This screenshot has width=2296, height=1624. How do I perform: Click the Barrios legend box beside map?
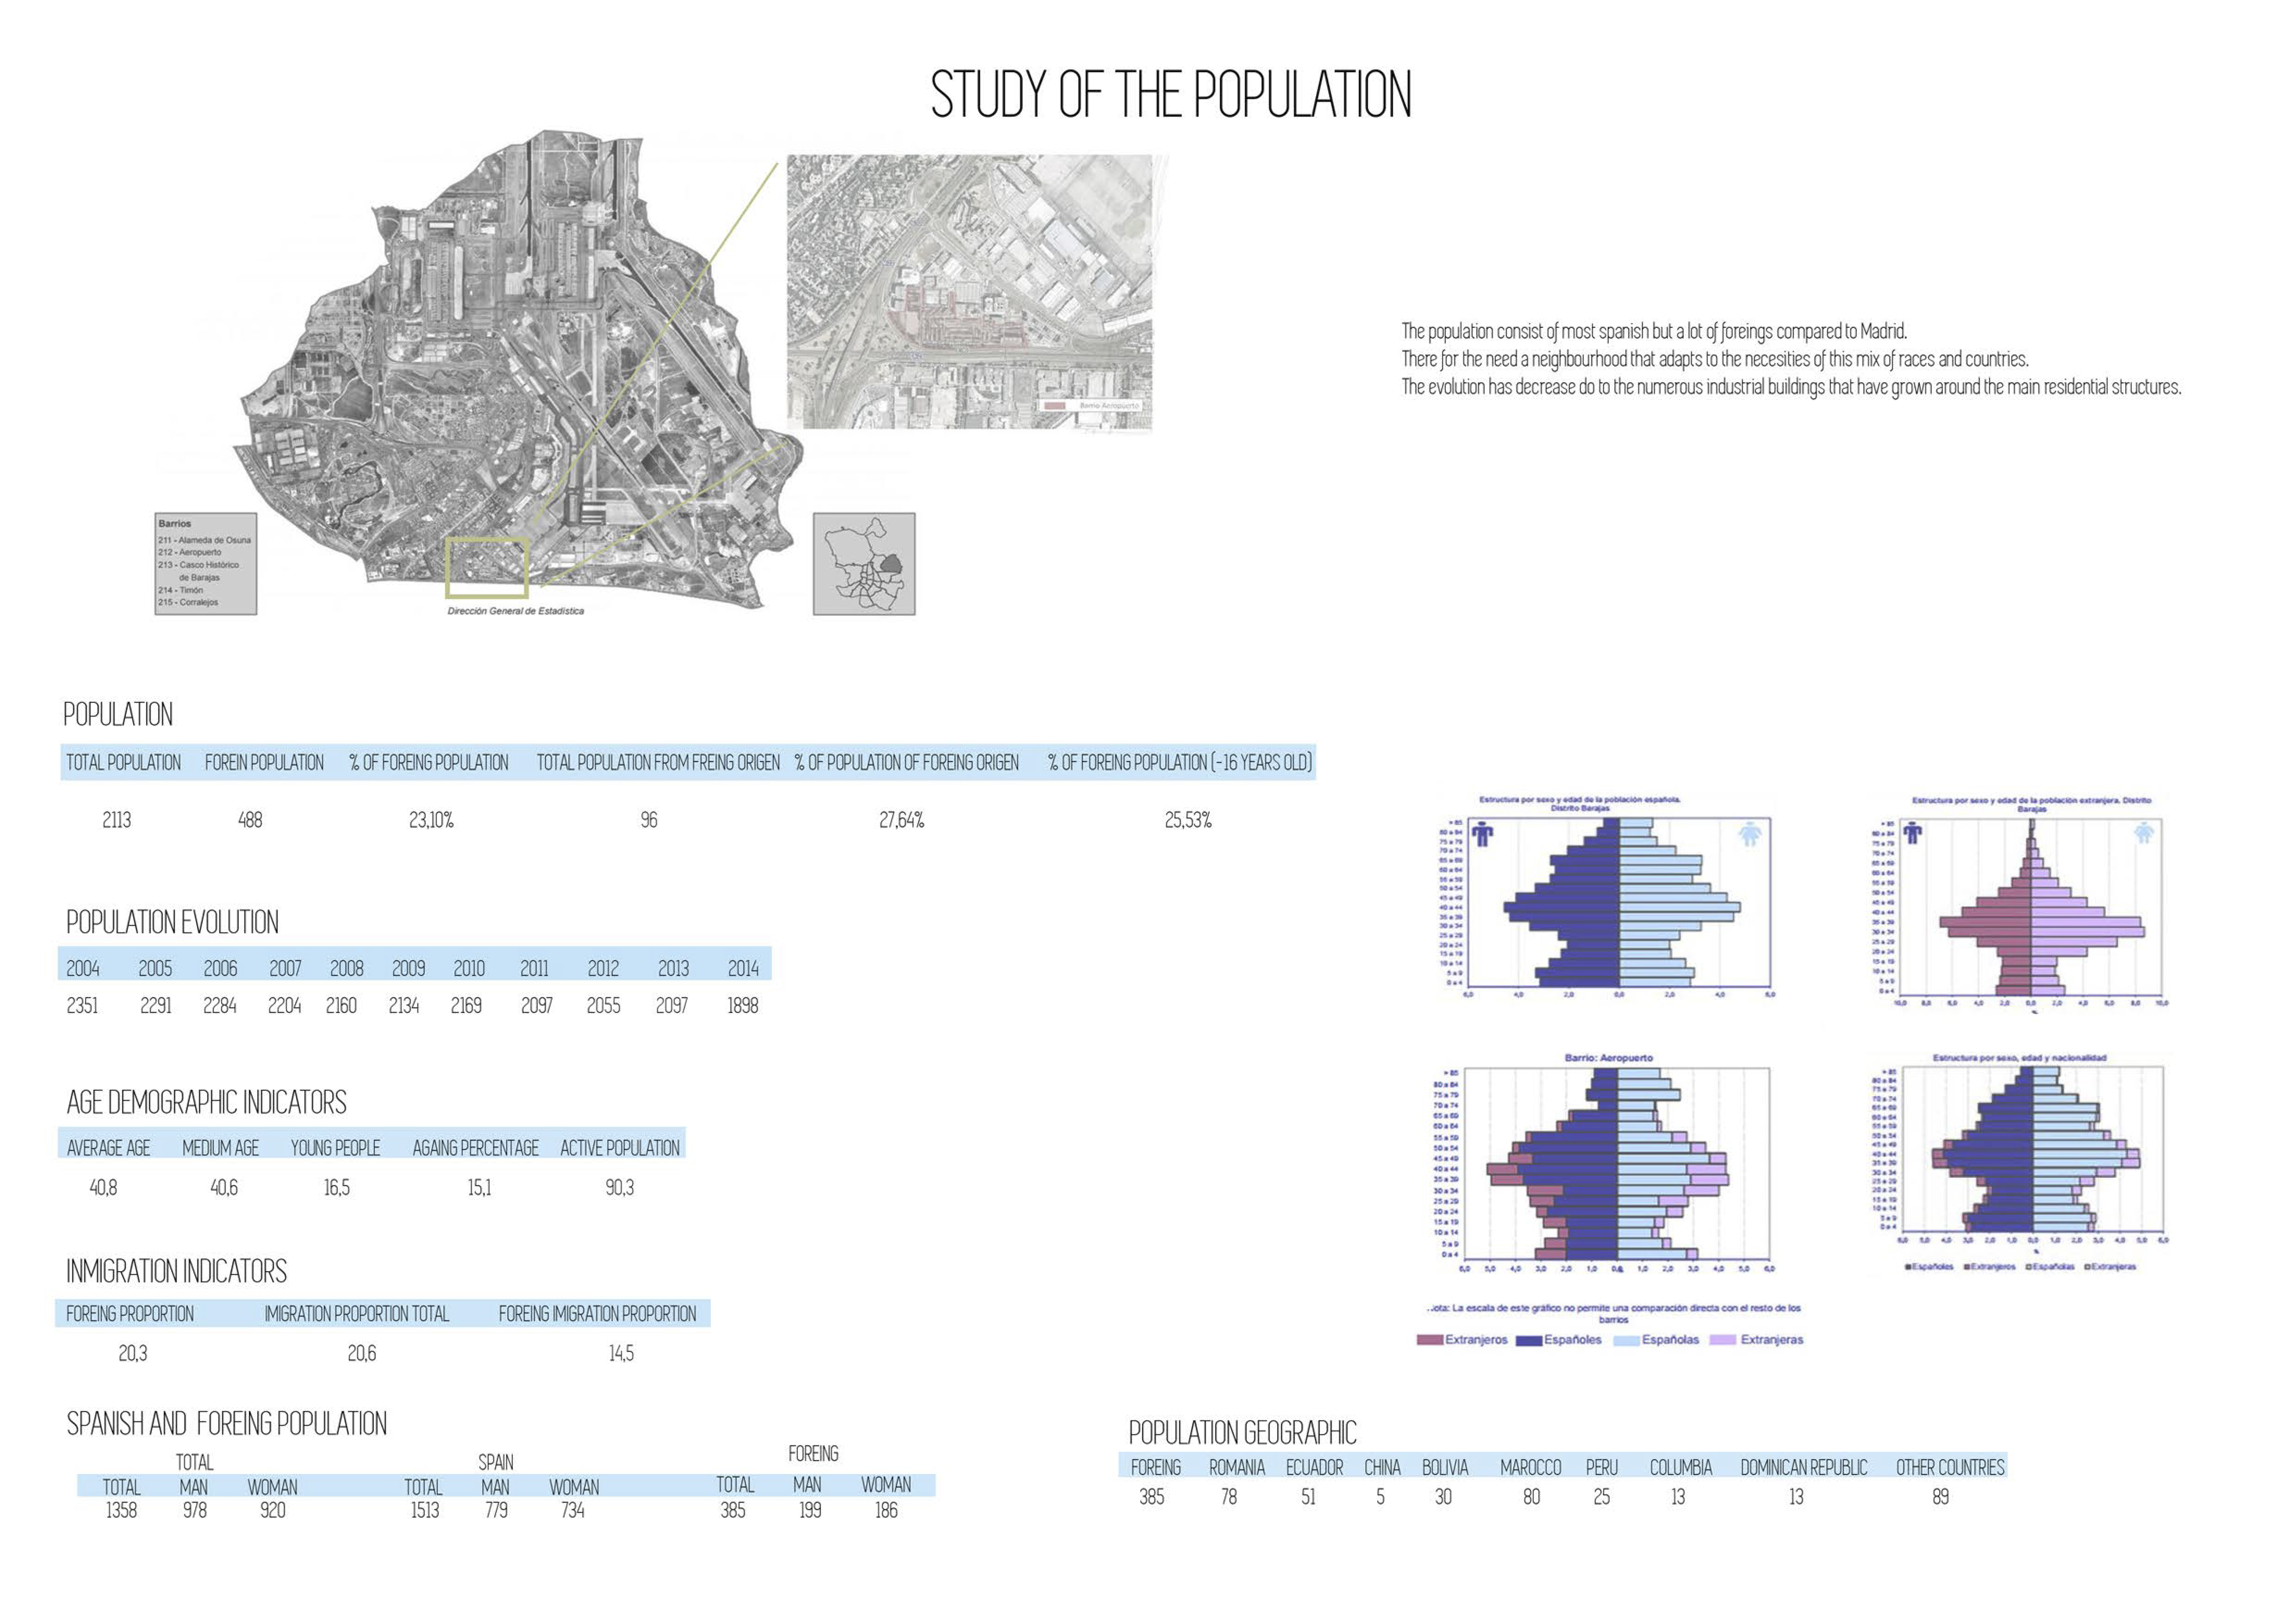205,564
